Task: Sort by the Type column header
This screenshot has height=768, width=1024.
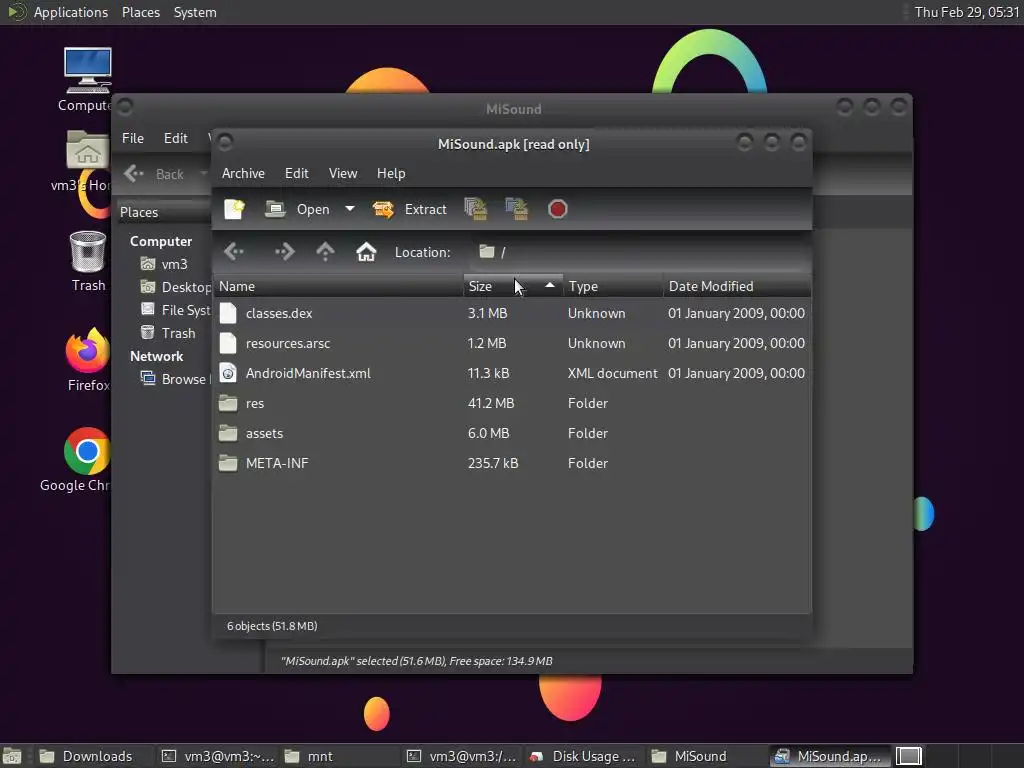Action: point(613,286)
